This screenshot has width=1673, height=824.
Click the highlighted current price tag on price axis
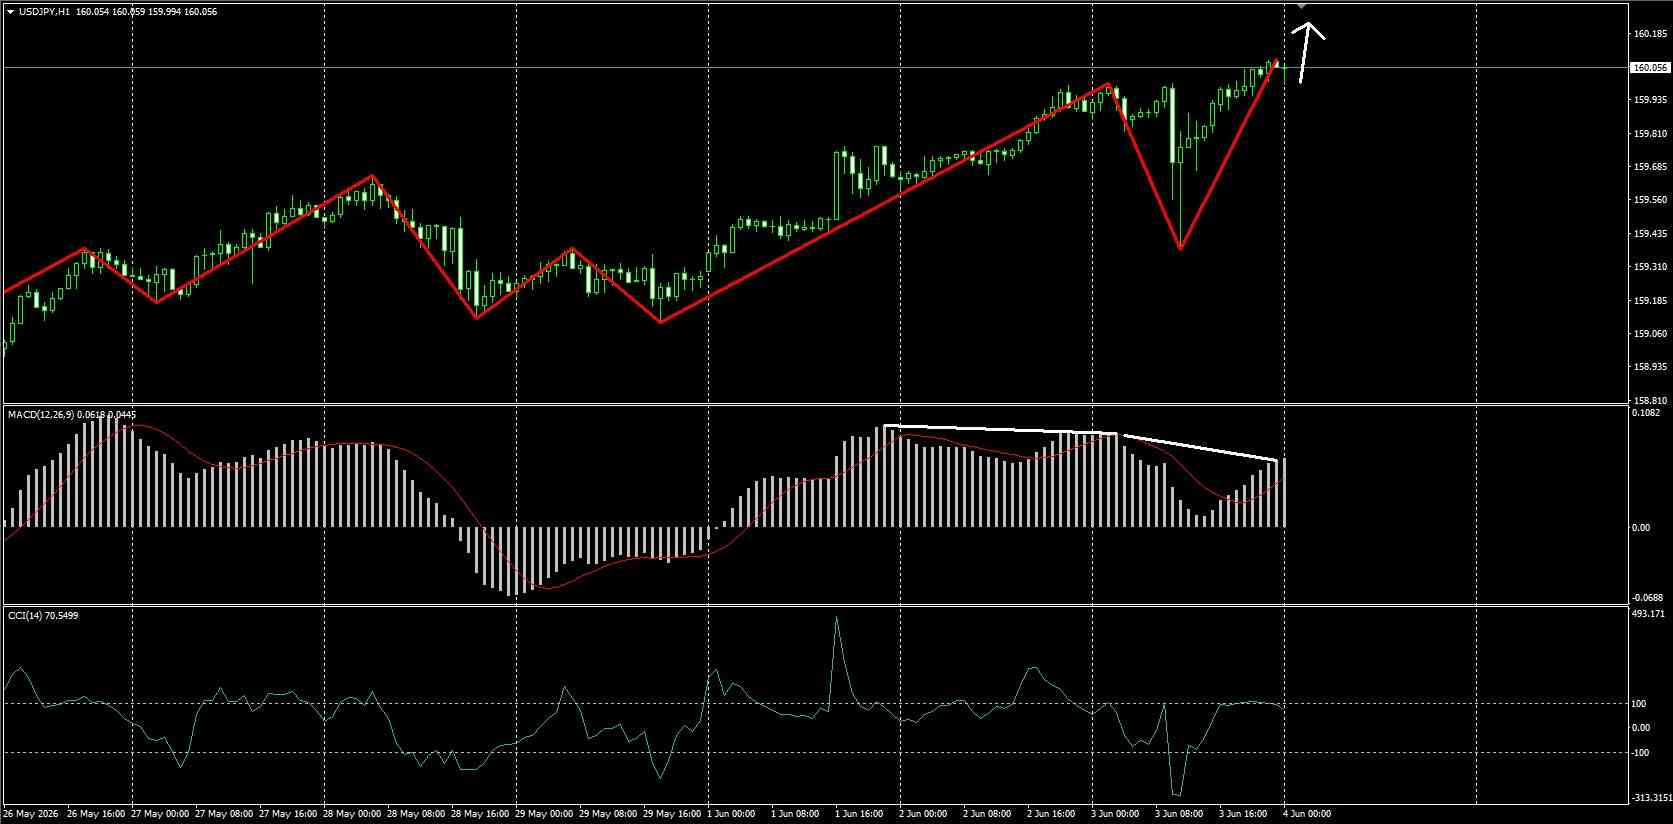tap(1648, 68)
